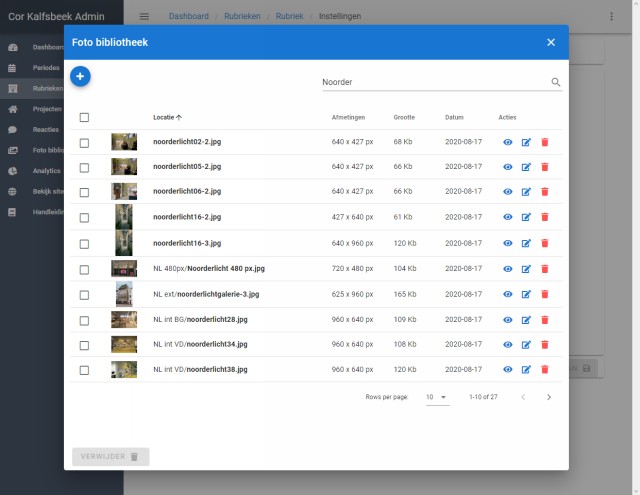Image resolution: width=640 pixels, height=495 pixels.
Task: Edit noorderlicht16-3.jpg
Action: click(x=526, y=243)
